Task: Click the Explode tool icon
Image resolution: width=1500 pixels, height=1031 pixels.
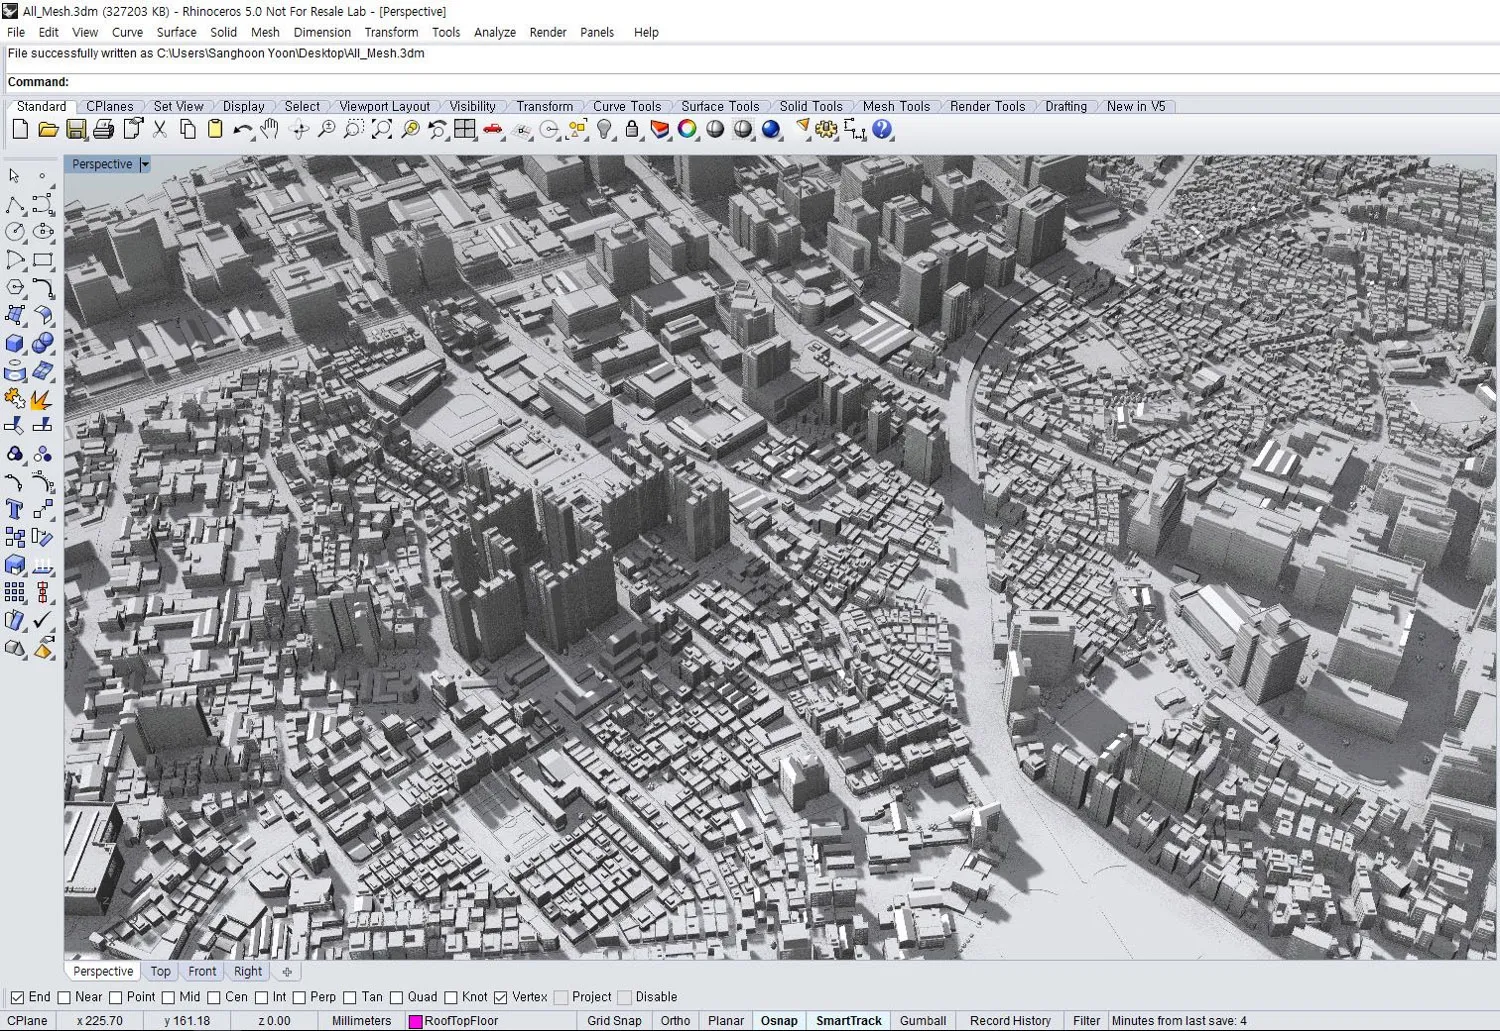Action: [x=41, y=400]
